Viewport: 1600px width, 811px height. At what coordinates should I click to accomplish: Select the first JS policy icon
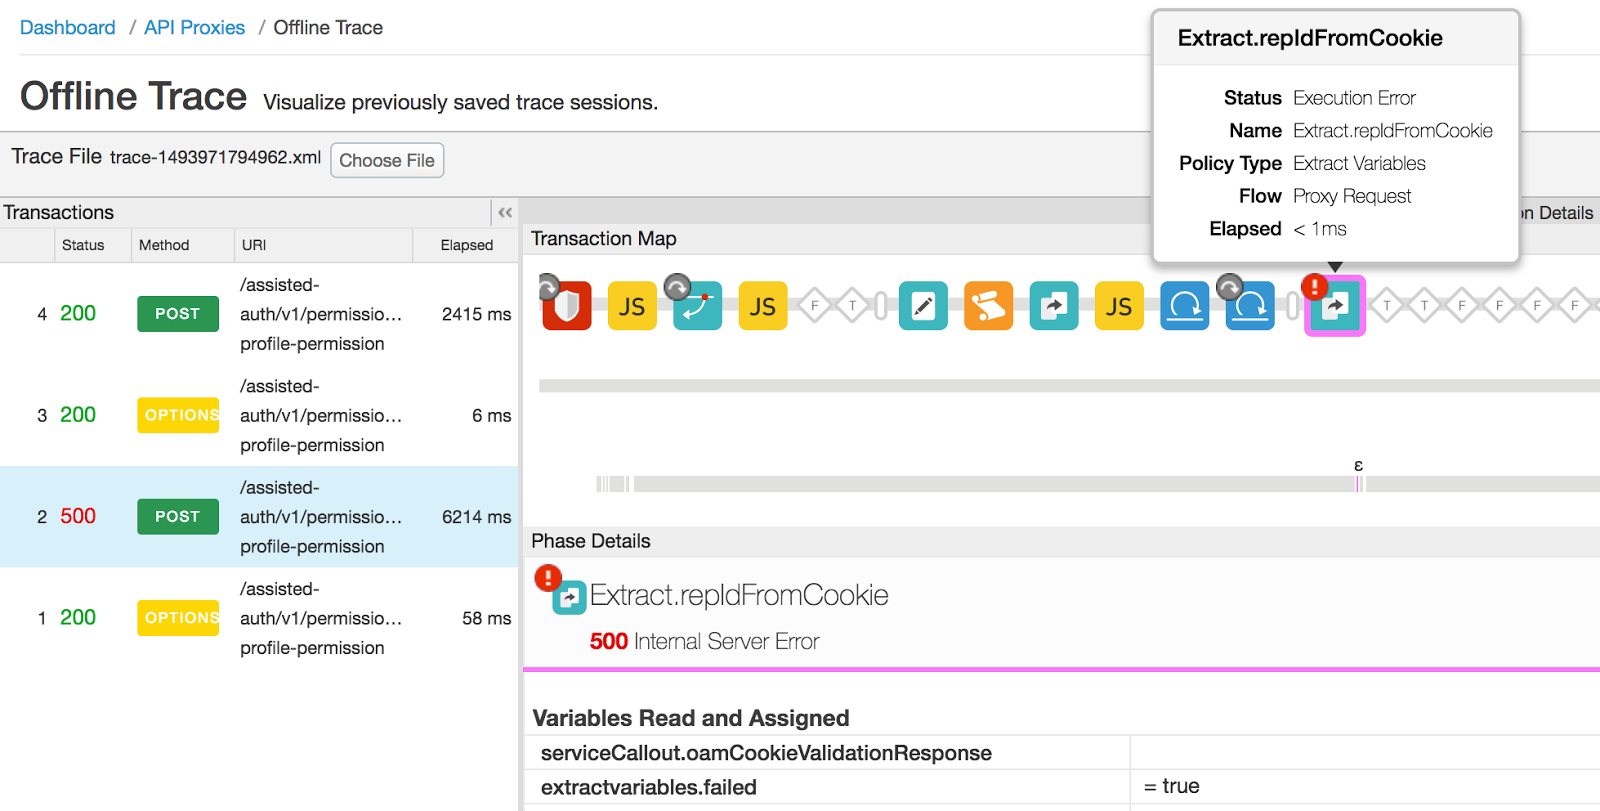tap(632, 306)
